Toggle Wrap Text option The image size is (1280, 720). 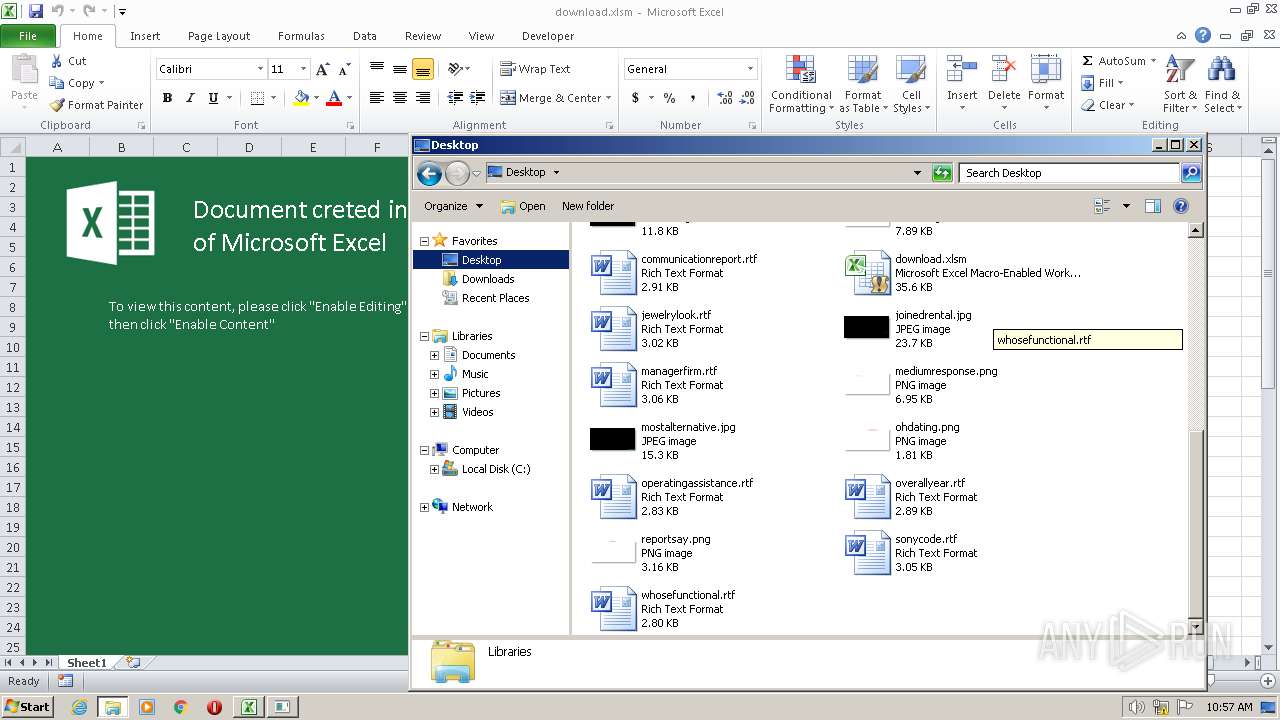tap(535, 69)
